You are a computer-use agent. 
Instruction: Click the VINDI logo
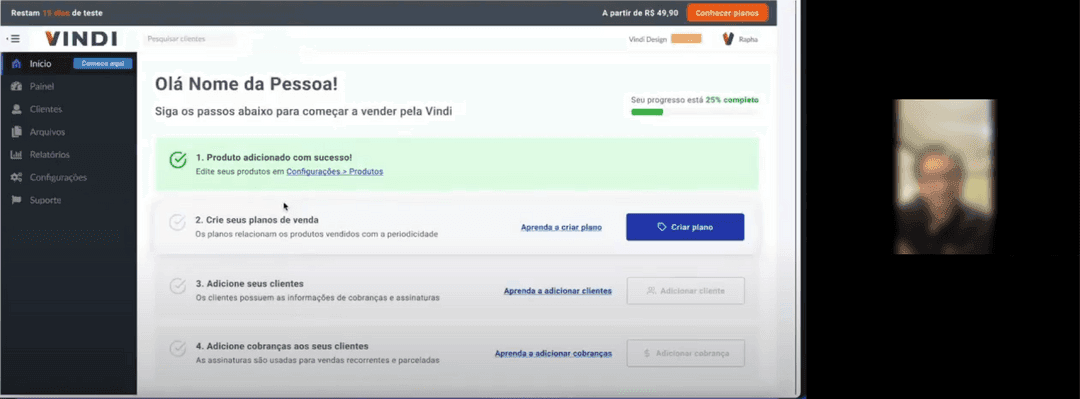coord(81,39)
